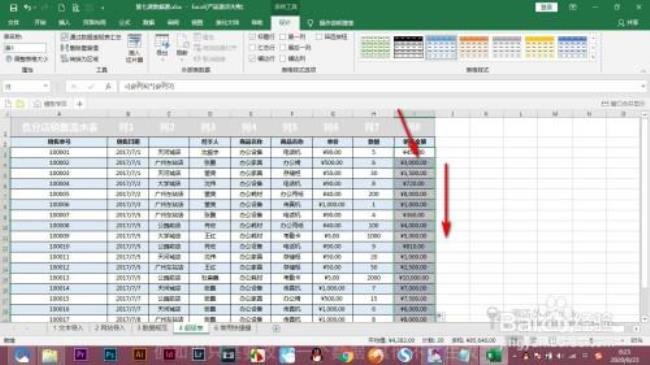The image size is (650, 365).
Task: Switch to the View (视图) ribbon tab
Action: coord(197,23)
